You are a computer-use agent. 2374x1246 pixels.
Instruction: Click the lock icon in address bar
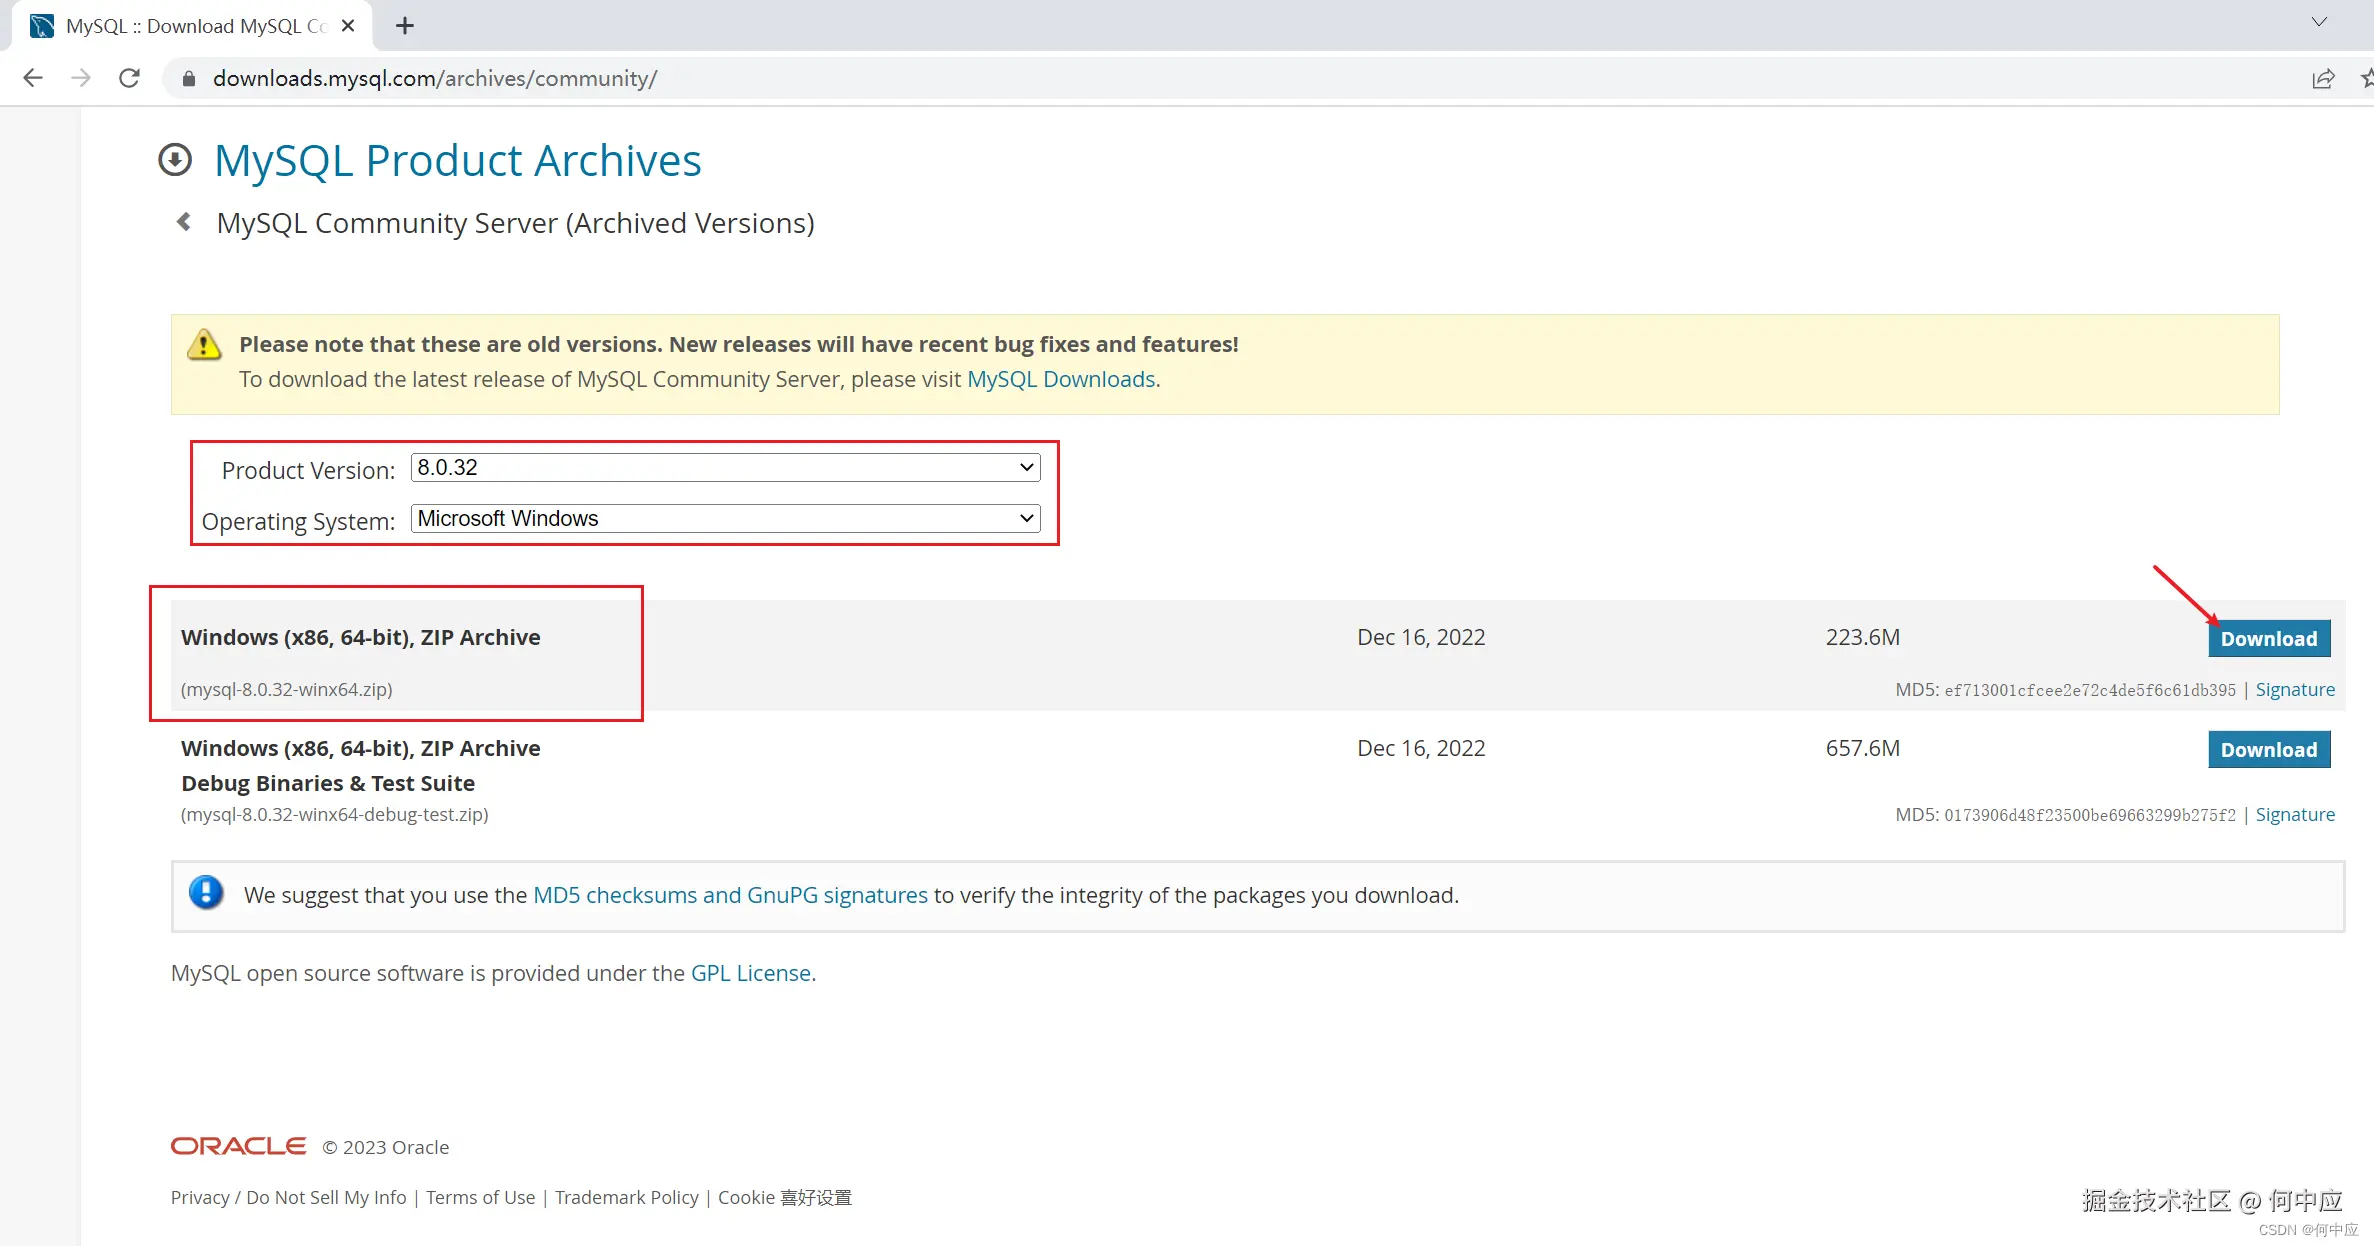(188, 78)
